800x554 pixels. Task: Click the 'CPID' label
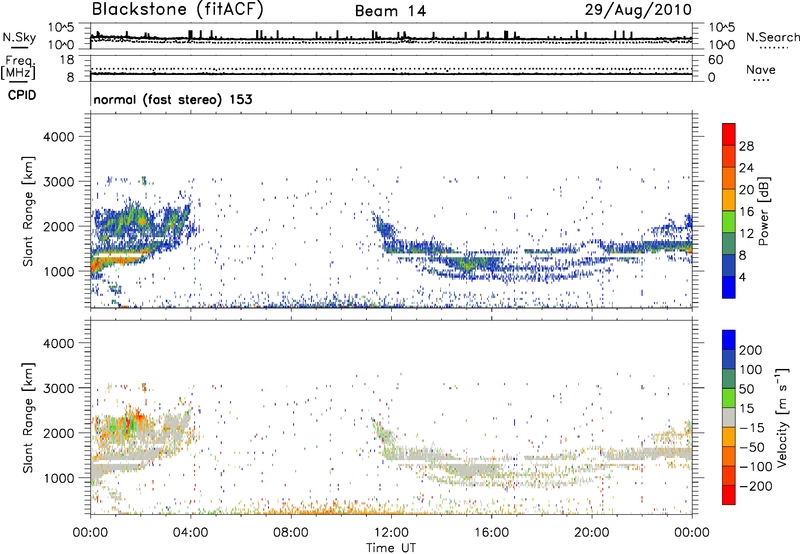click(22, 95)
